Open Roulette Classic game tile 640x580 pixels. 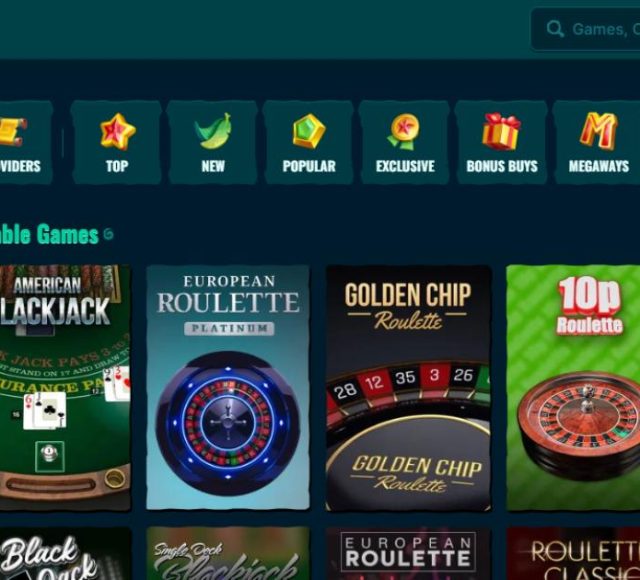pos(573,553)
